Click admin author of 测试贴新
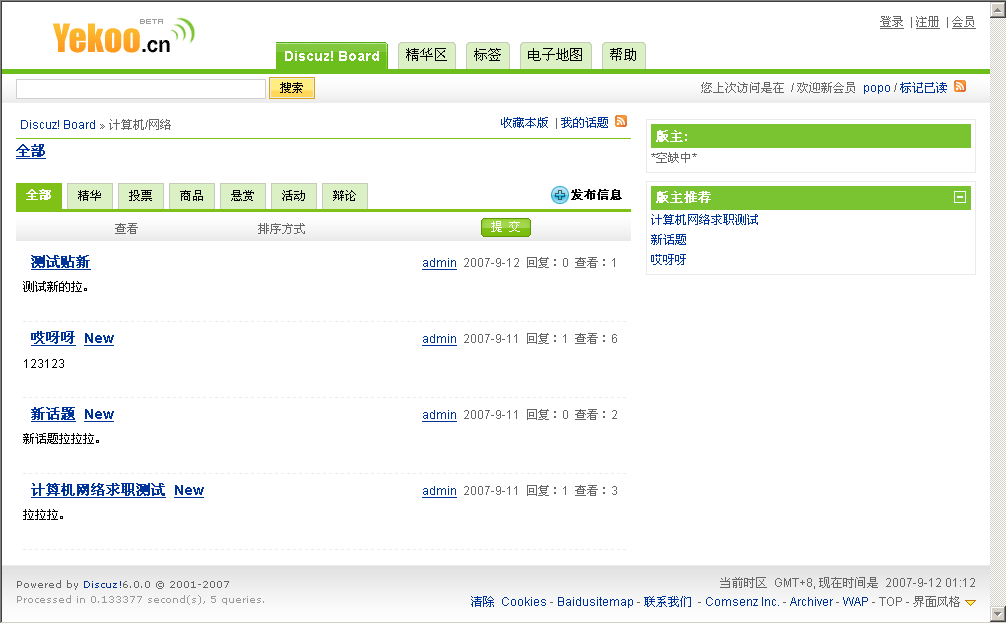This screenshot has width=1006, height=623. click(x=439, y=262)
